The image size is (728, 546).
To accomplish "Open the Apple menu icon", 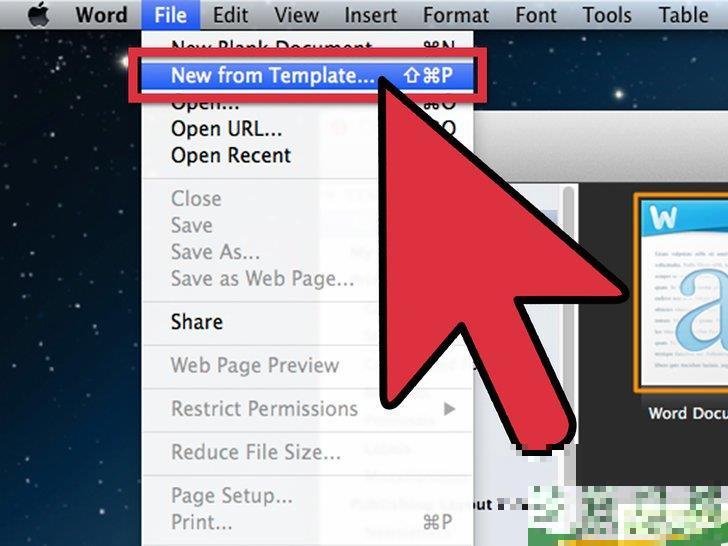I will tap(39, 14).
